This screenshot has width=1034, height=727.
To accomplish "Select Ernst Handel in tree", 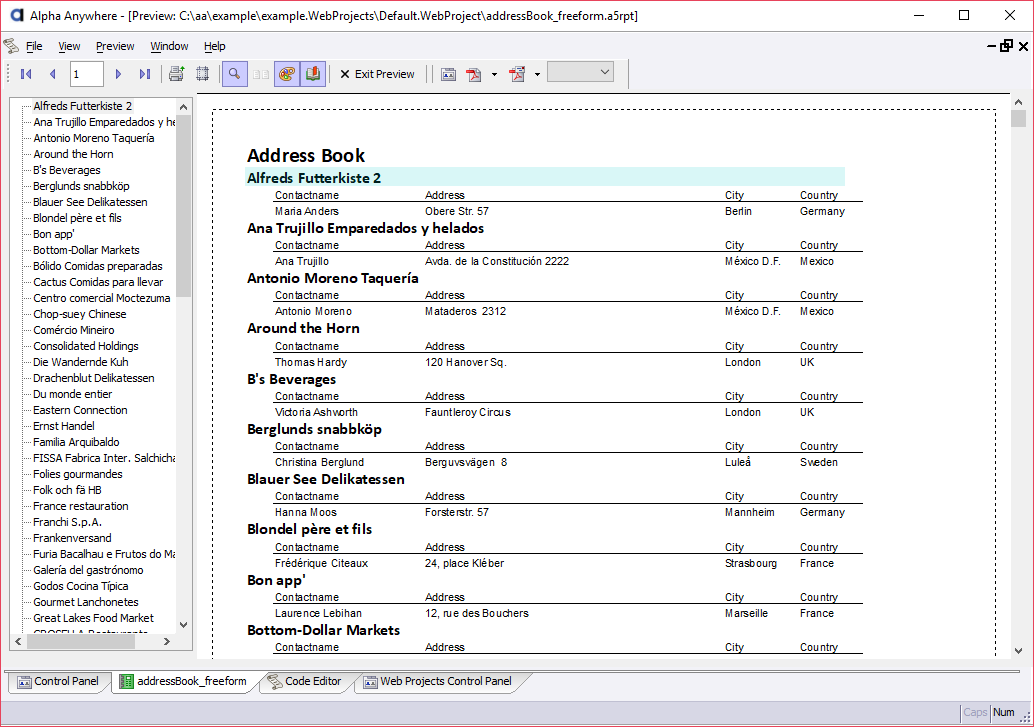I will click(x=64, y=426).
